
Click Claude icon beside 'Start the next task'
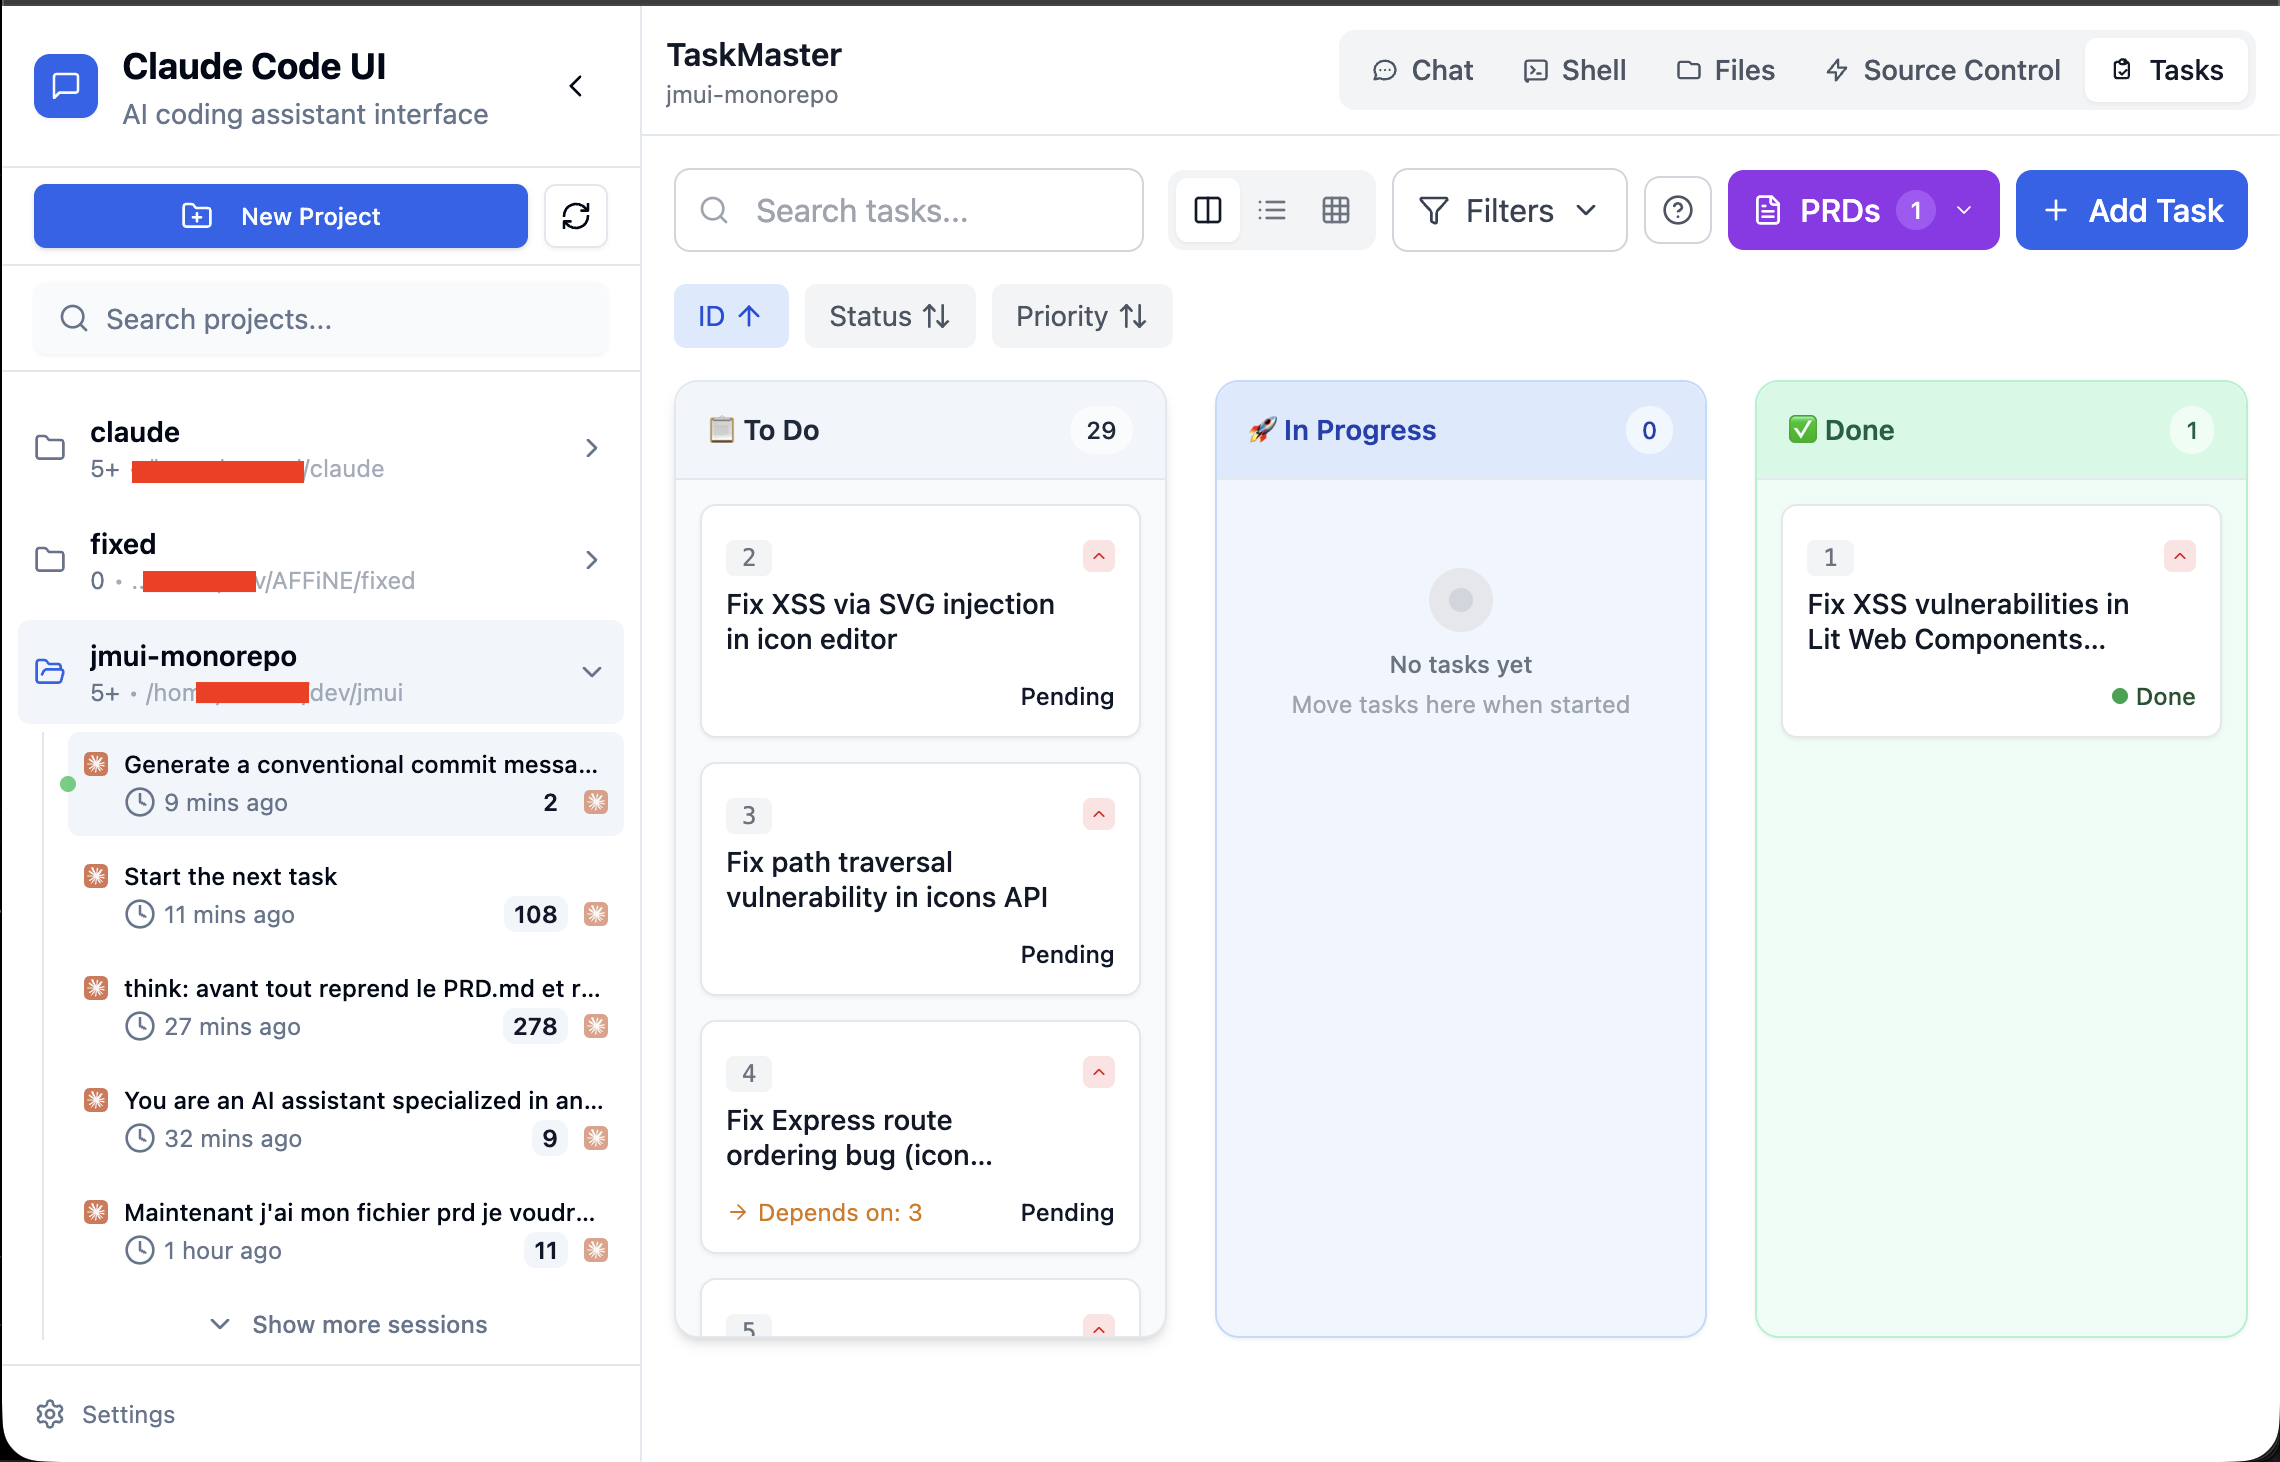(96, 877)
